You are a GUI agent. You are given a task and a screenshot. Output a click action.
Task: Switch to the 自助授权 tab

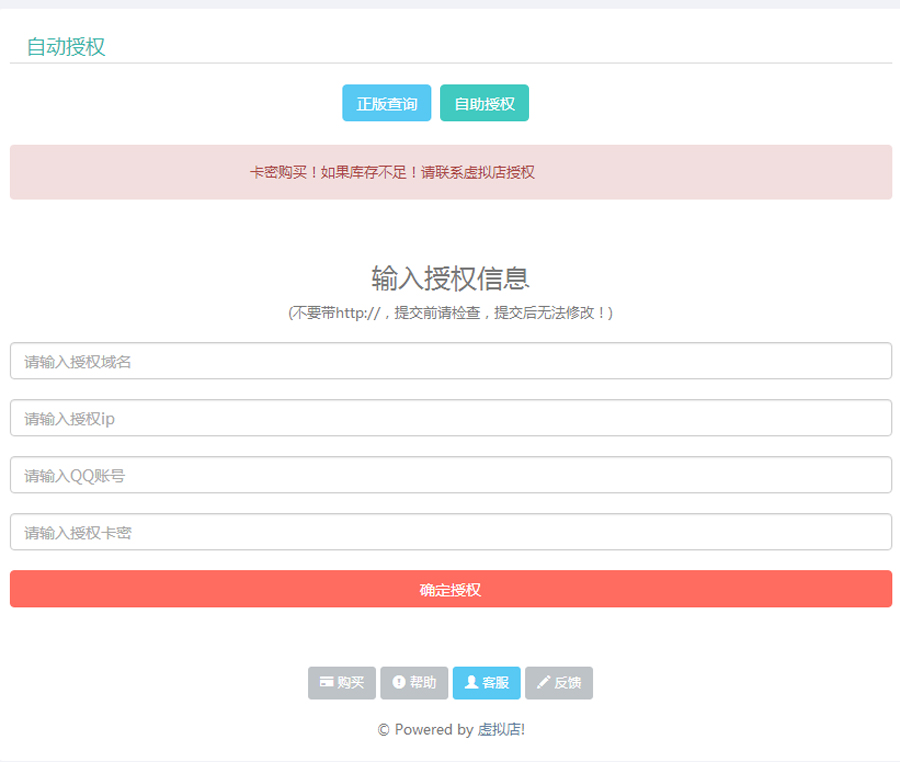coord(484,103)
